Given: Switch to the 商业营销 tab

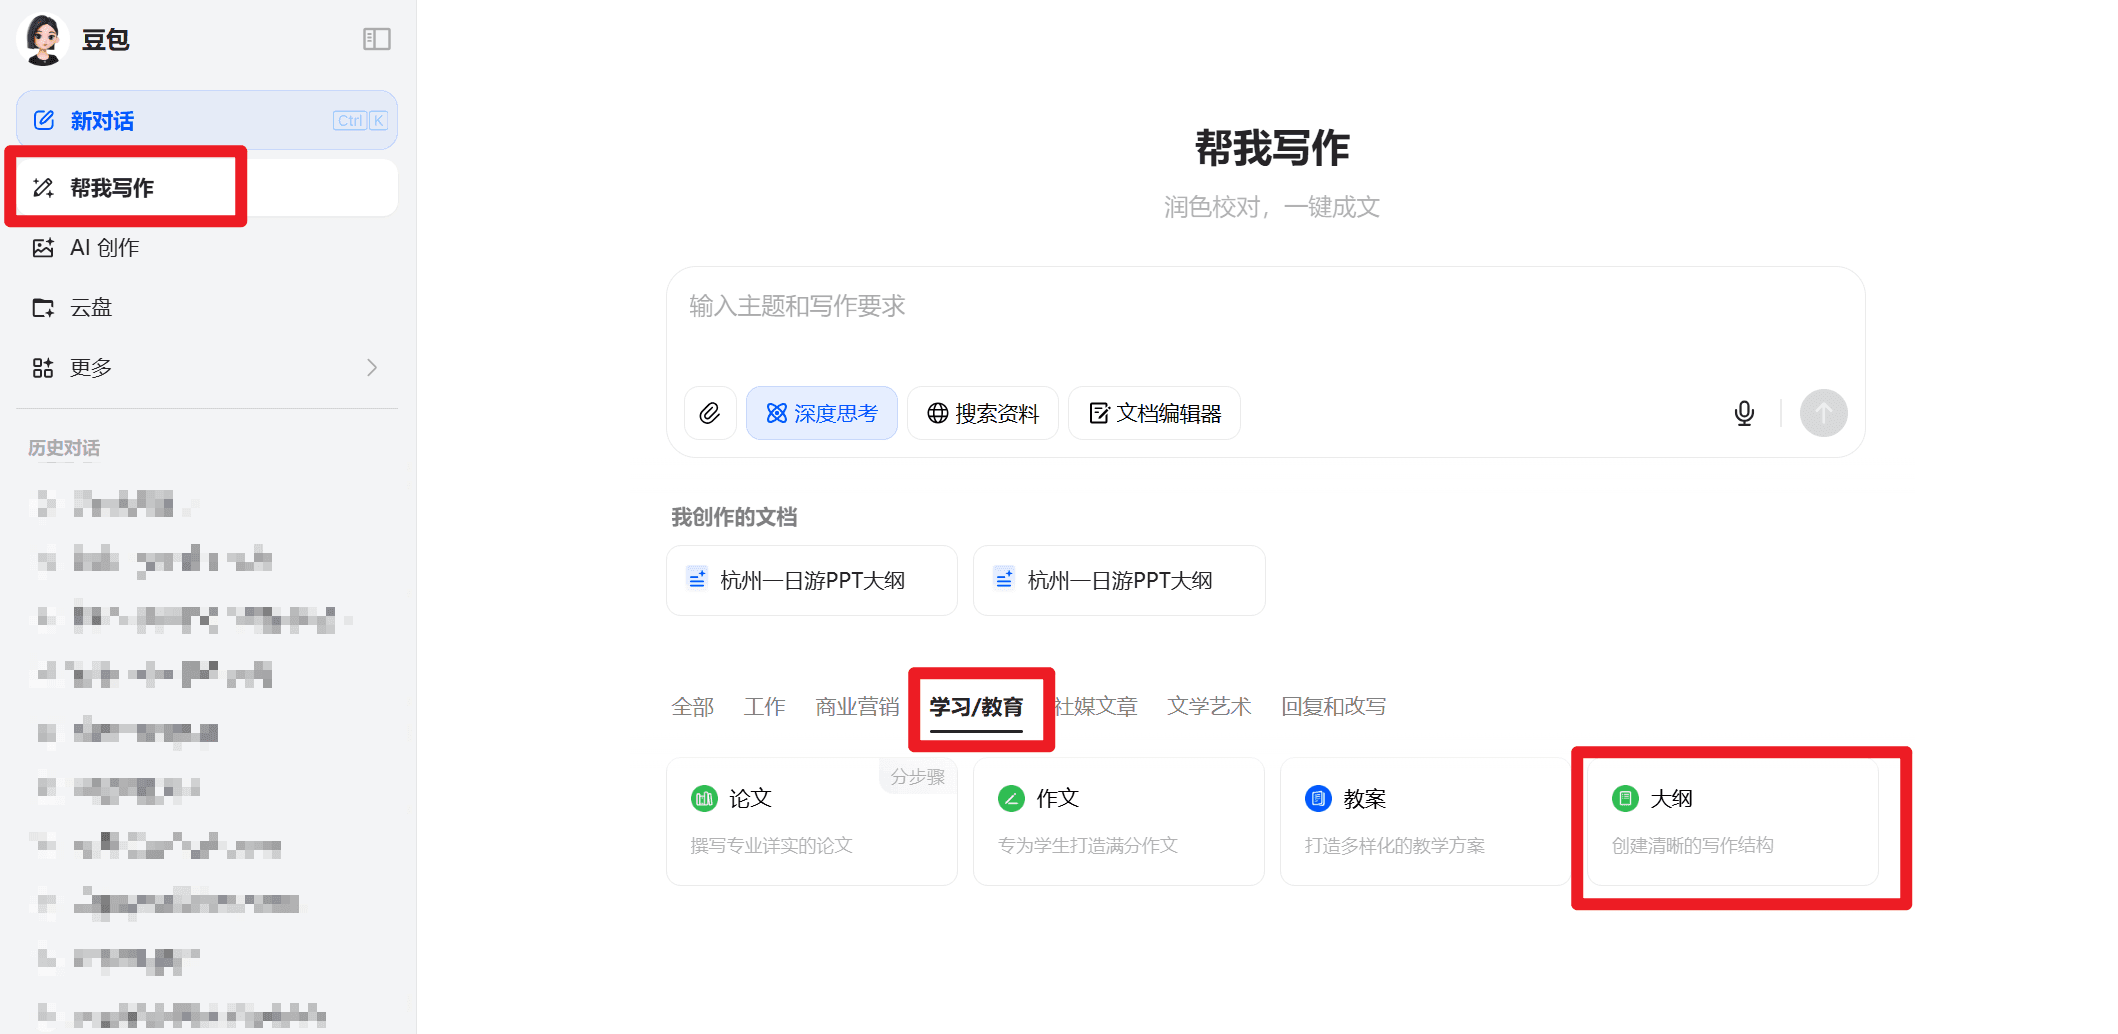Looking at the screenshot, I should 856,707.
